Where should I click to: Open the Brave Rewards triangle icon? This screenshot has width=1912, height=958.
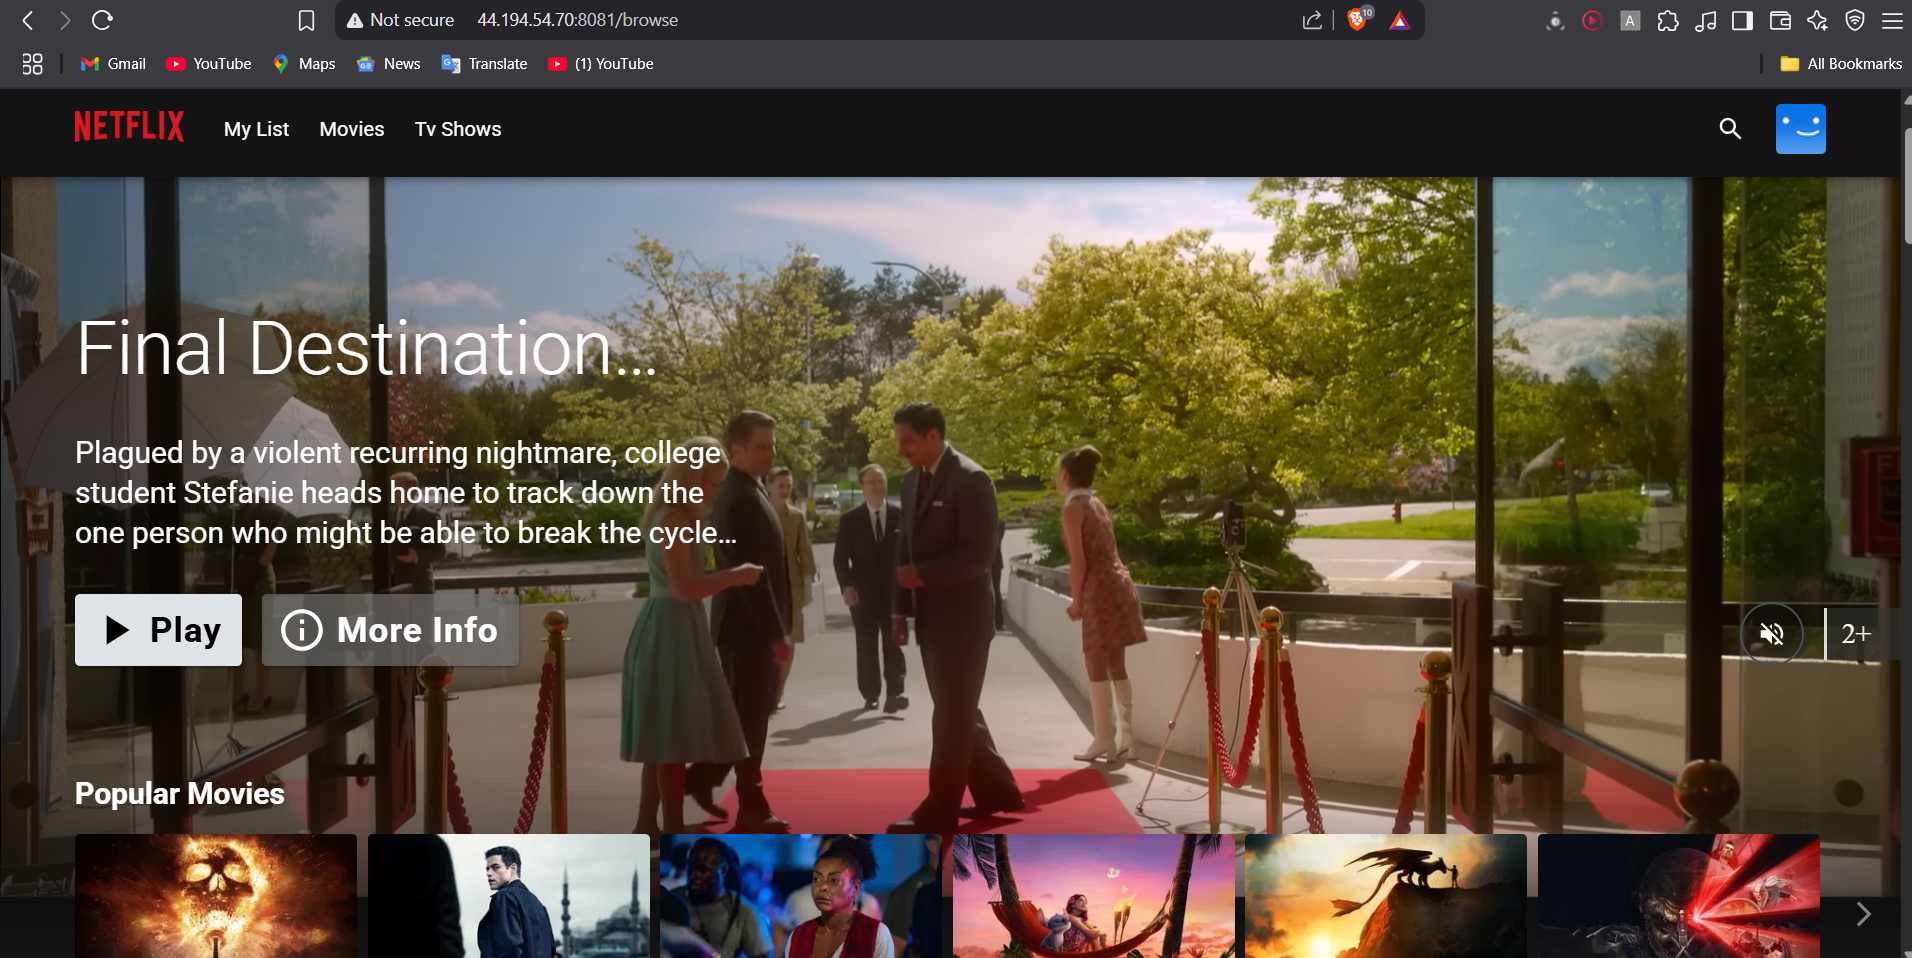pyautogui.click(x=1399, y=20)
